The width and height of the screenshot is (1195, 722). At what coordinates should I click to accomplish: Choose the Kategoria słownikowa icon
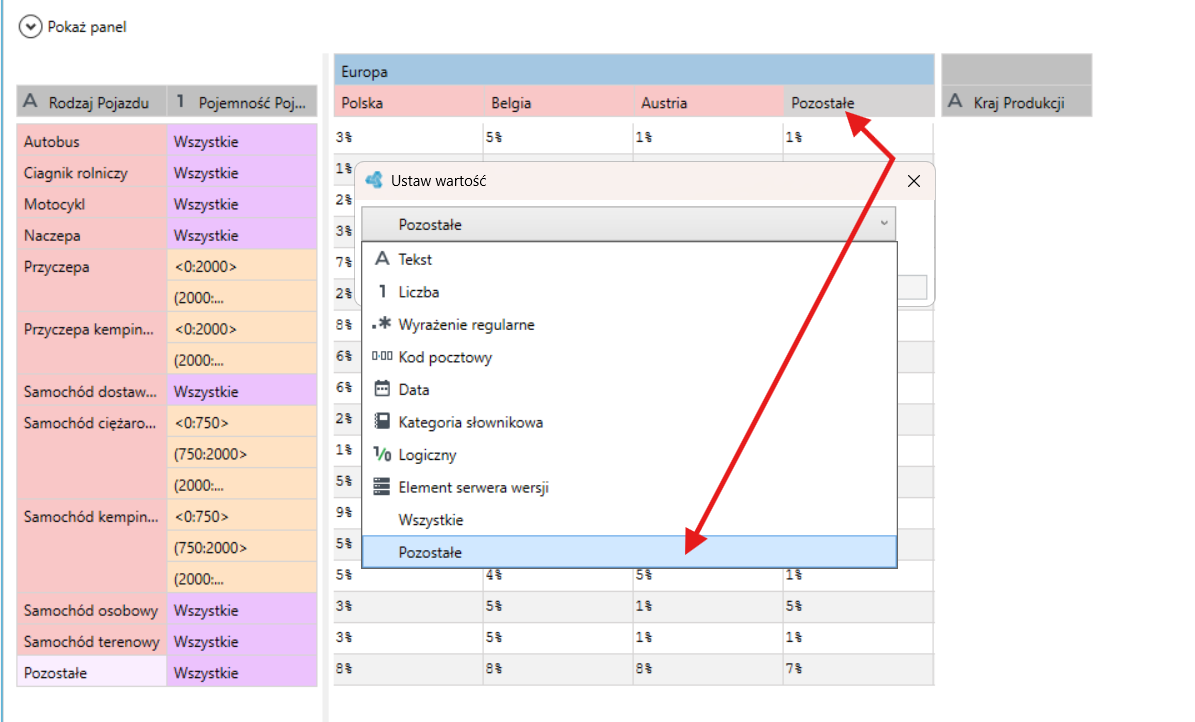(x=382, y=422)
